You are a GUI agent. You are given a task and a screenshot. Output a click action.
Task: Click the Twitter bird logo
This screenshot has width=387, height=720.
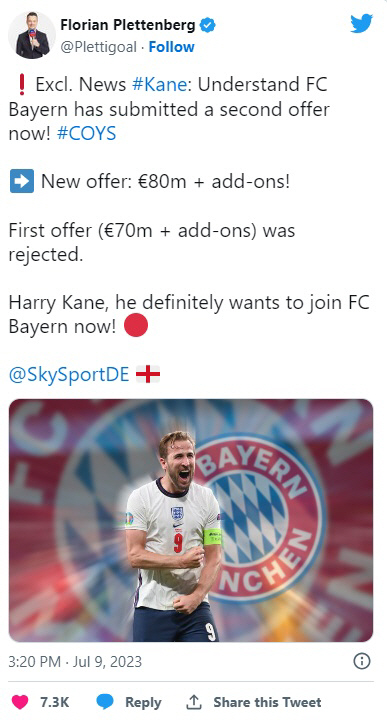(x=362, y=23)
